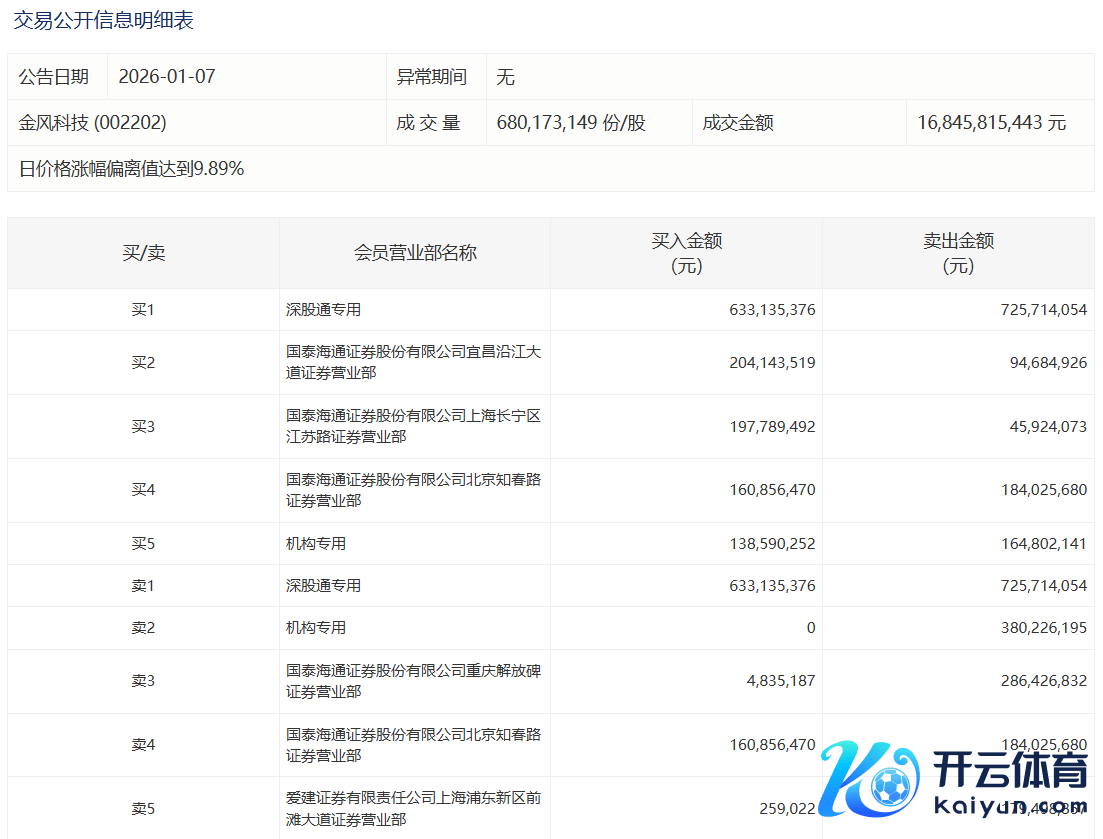The image size is (1103, 839).
Task: Click the 日价格涨幅偏离值达到9.89% notice row
Action: 131,169
